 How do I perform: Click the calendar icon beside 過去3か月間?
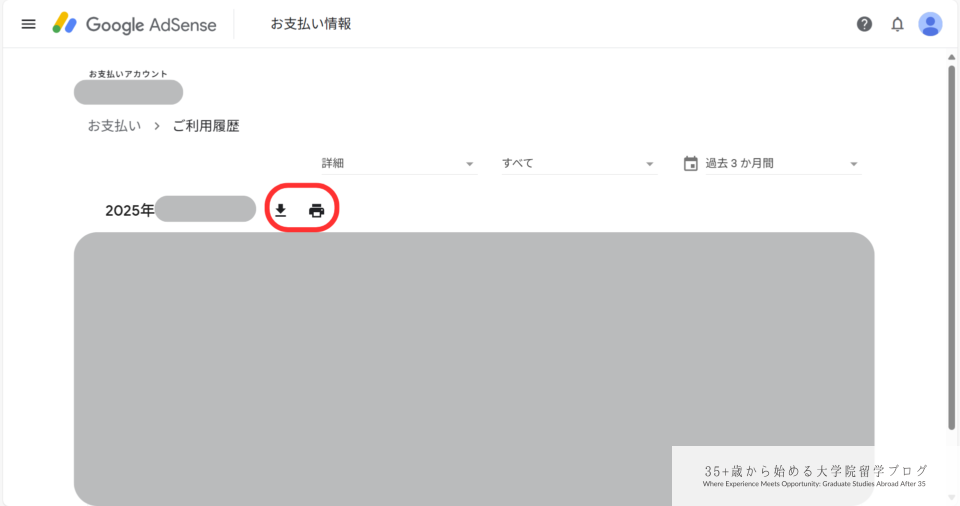point(691,164)
